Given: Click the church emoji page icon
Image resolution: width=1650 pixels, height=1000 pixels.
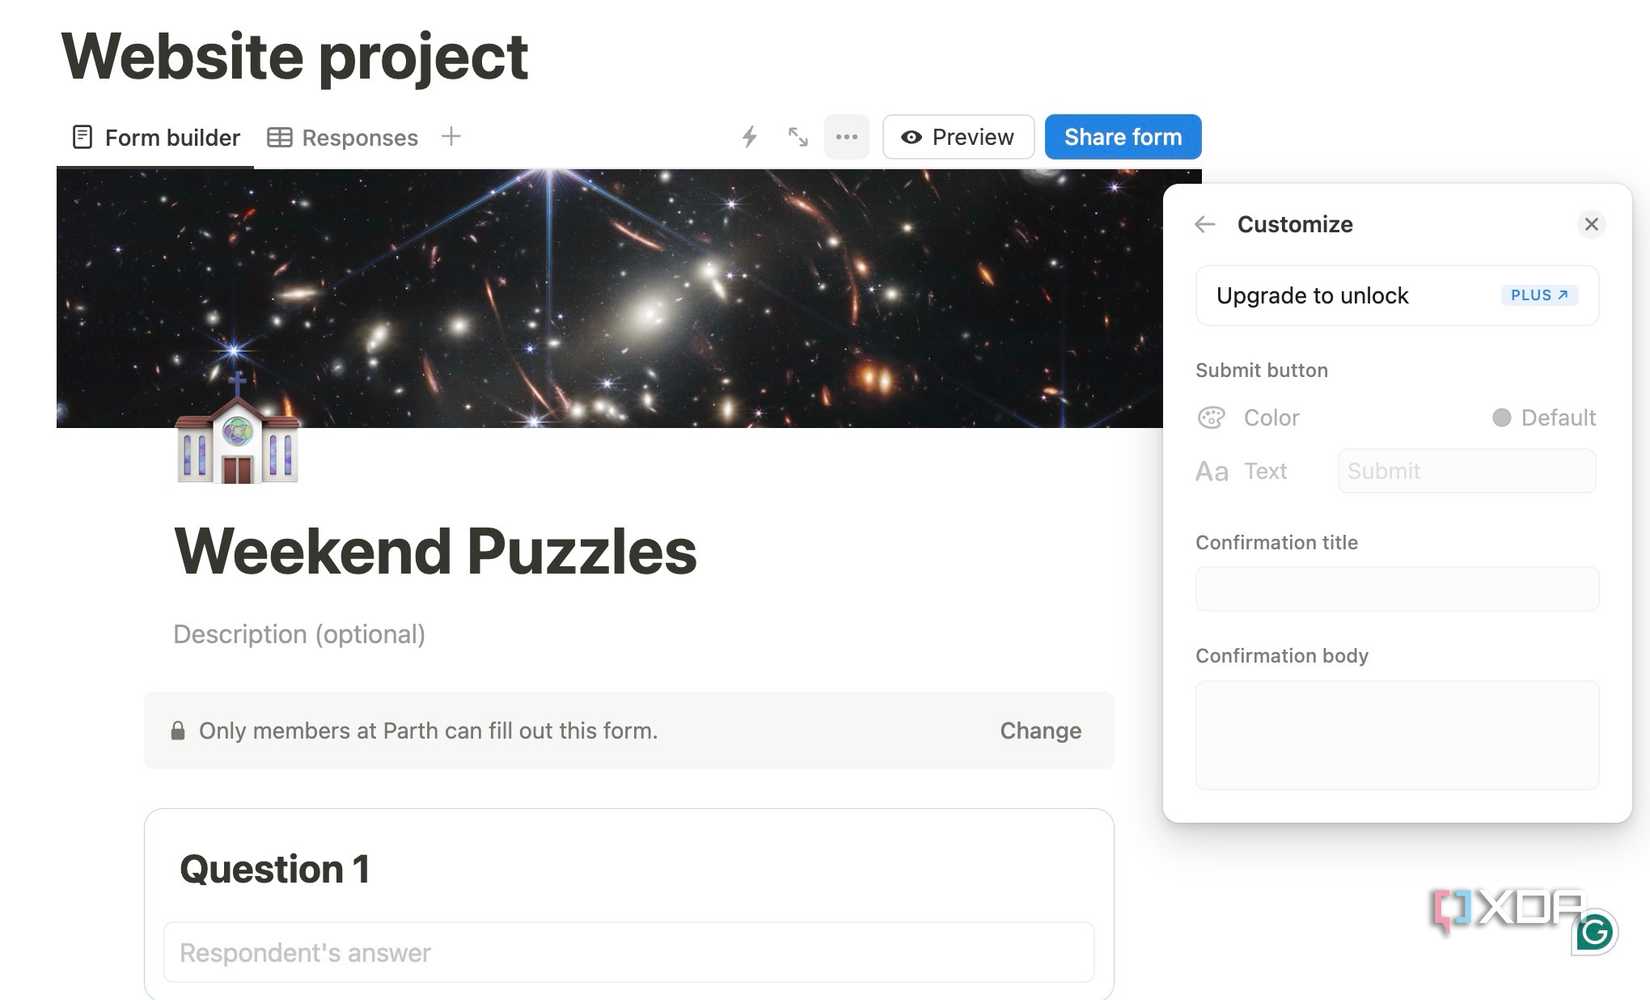Looking at the screenshot, I should click(238, 432).
